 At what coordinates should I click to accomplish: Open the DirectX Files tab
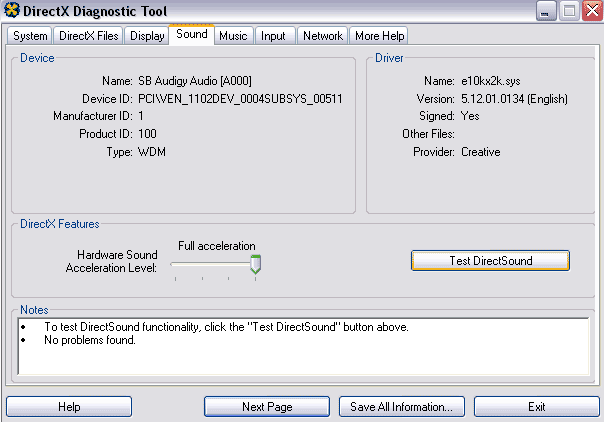click(x=88, y=36)
